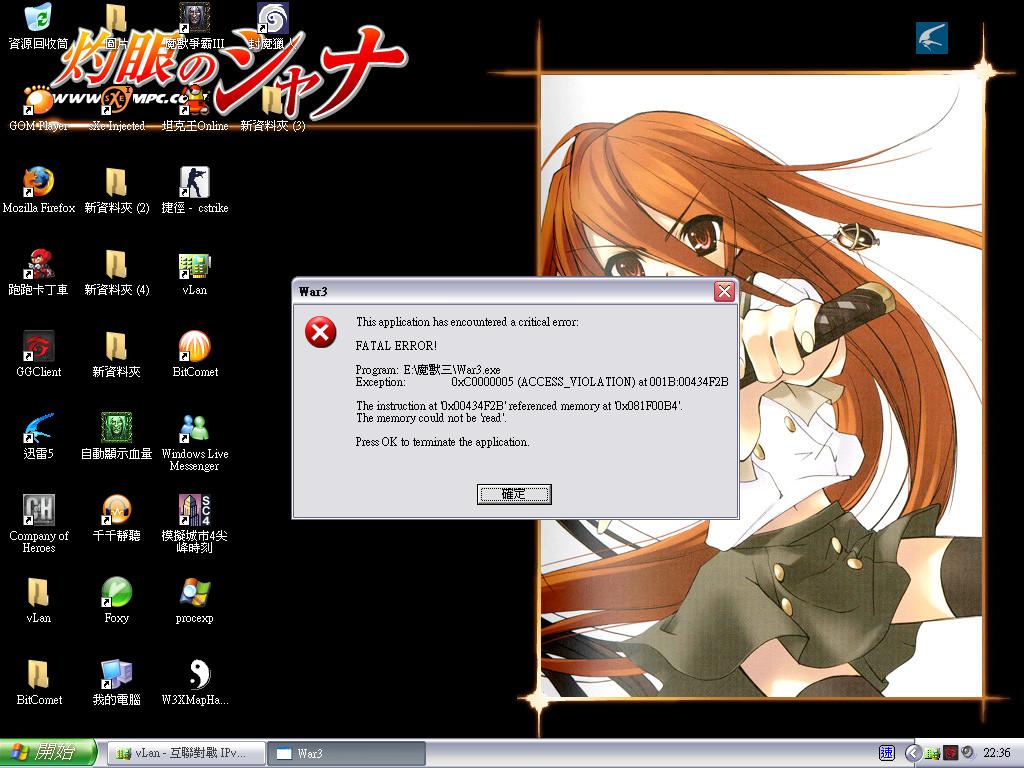The image size is (1024, 768).
Task: Click the 迅雷5 desktop shortcut
Action: click(39, 429)
